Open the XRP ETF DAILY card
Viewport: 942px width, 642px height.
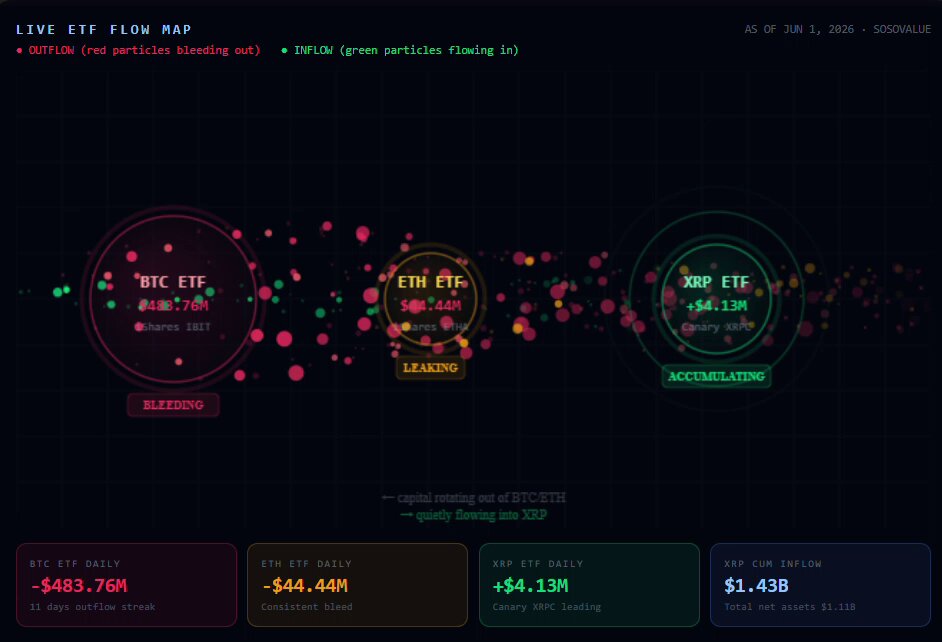click(589, 585)
